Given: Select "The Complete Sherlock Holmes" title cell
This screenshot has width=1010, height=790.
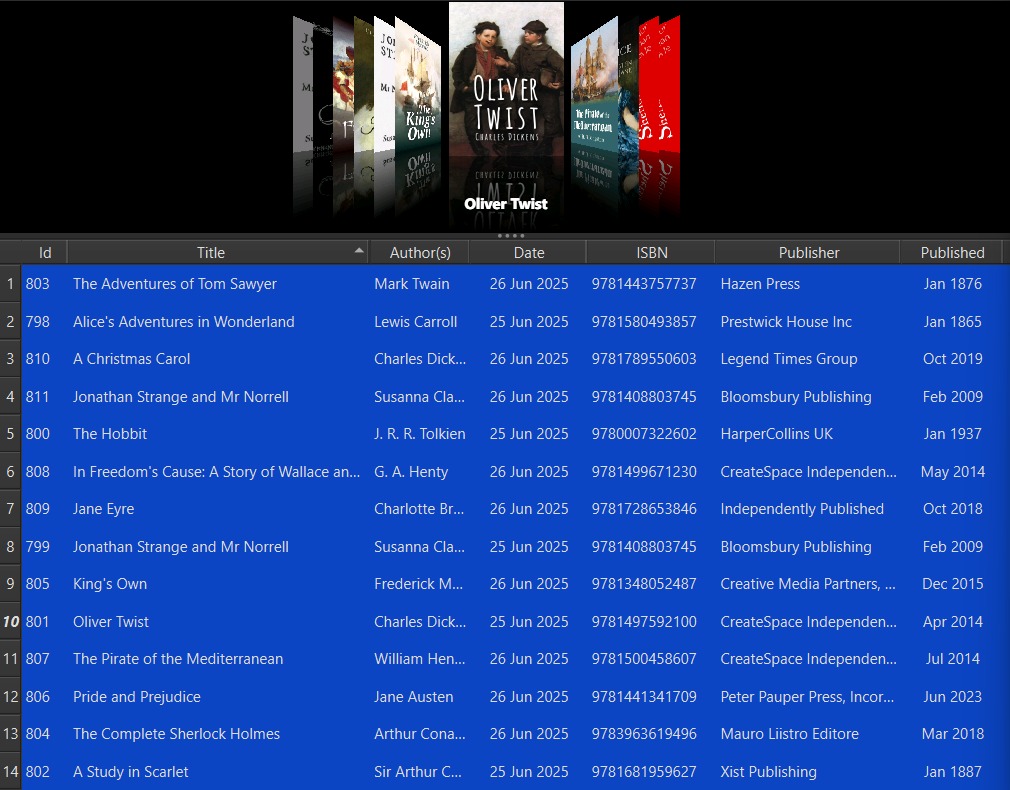Looking at the screenshot, I should [x=176, y=734].
